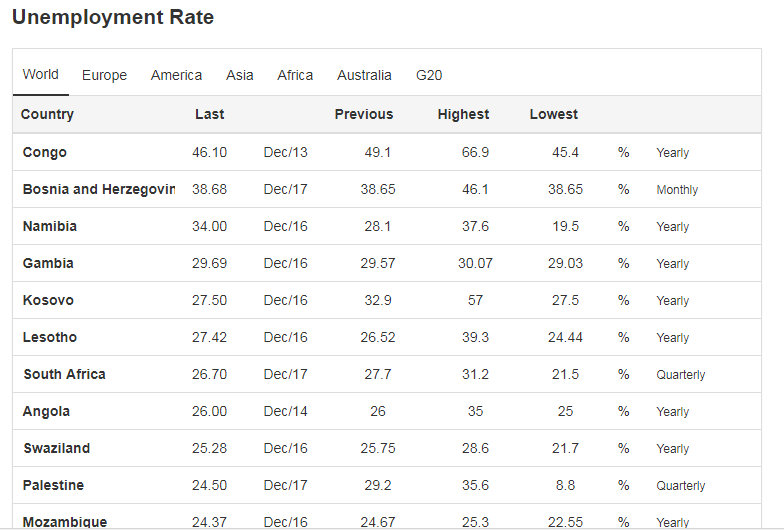Click Palestine's highest value 35.6
The image size is (784, 530).
pos(475,486)
